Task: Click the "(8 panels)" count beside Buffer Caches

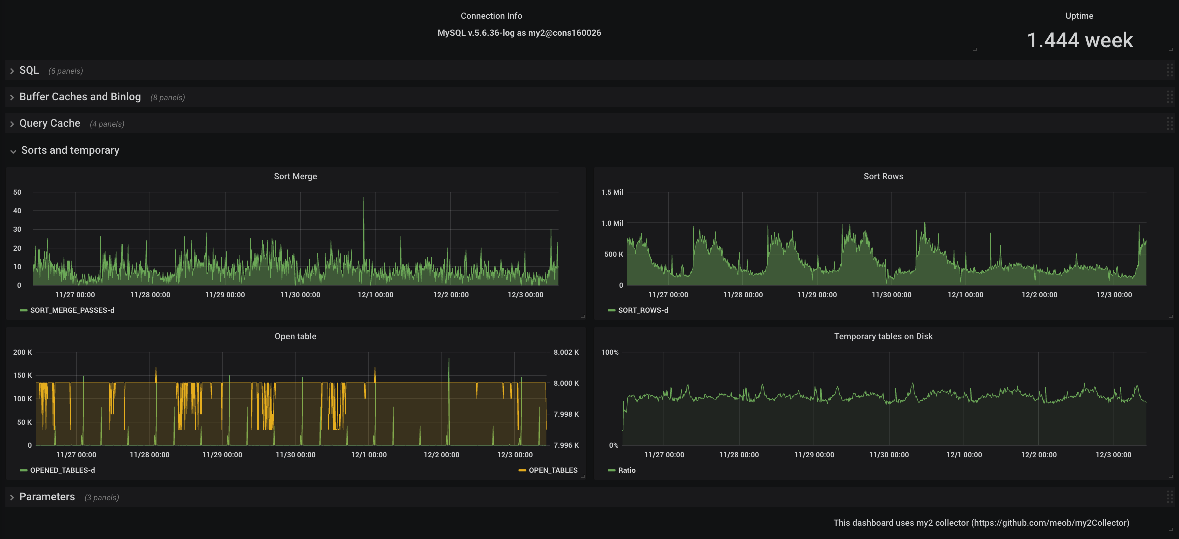Action: (x=167, y=98)
